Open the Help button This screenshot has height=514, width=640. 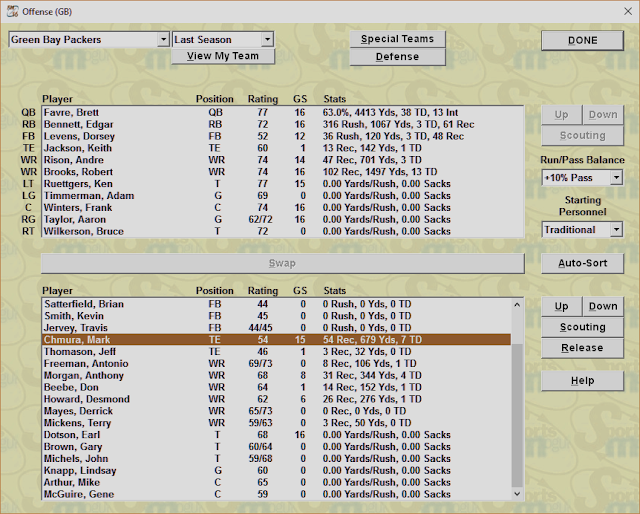click(582, 381)
